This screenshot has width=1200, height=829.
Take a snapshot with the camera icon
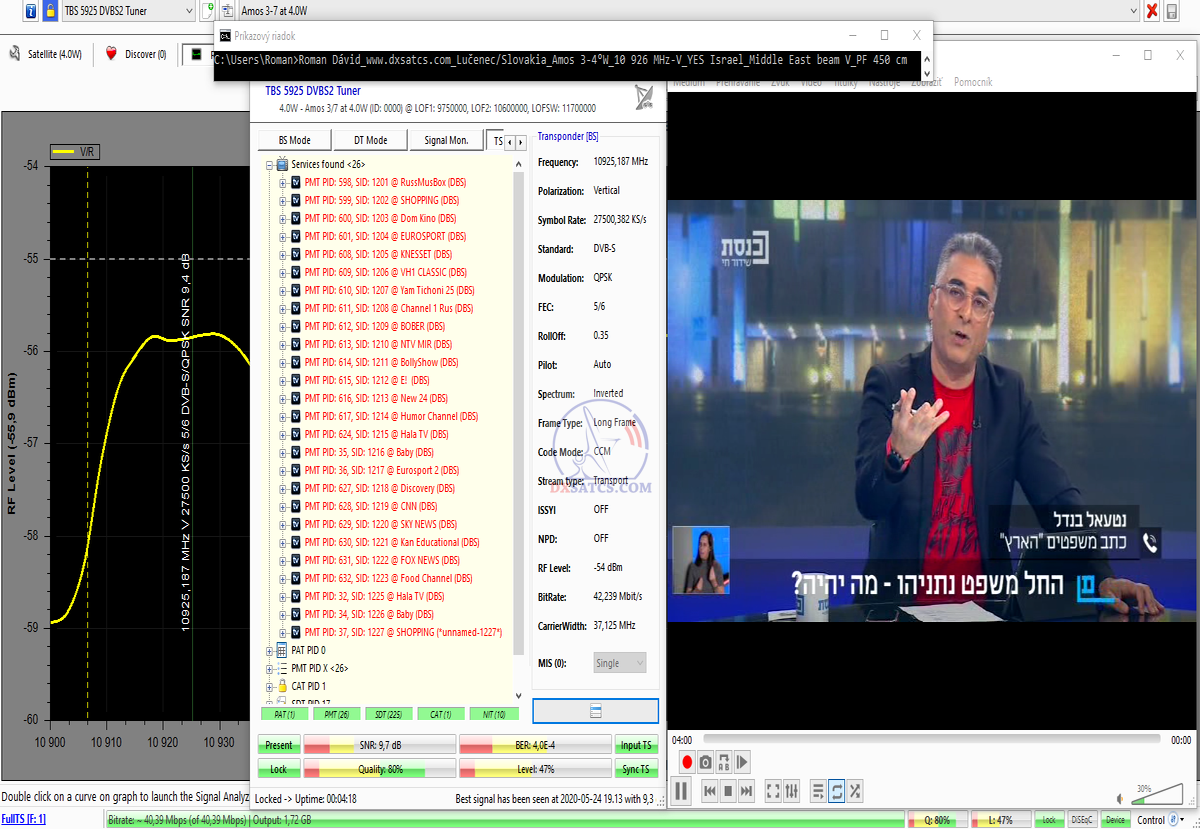[705, 762]
